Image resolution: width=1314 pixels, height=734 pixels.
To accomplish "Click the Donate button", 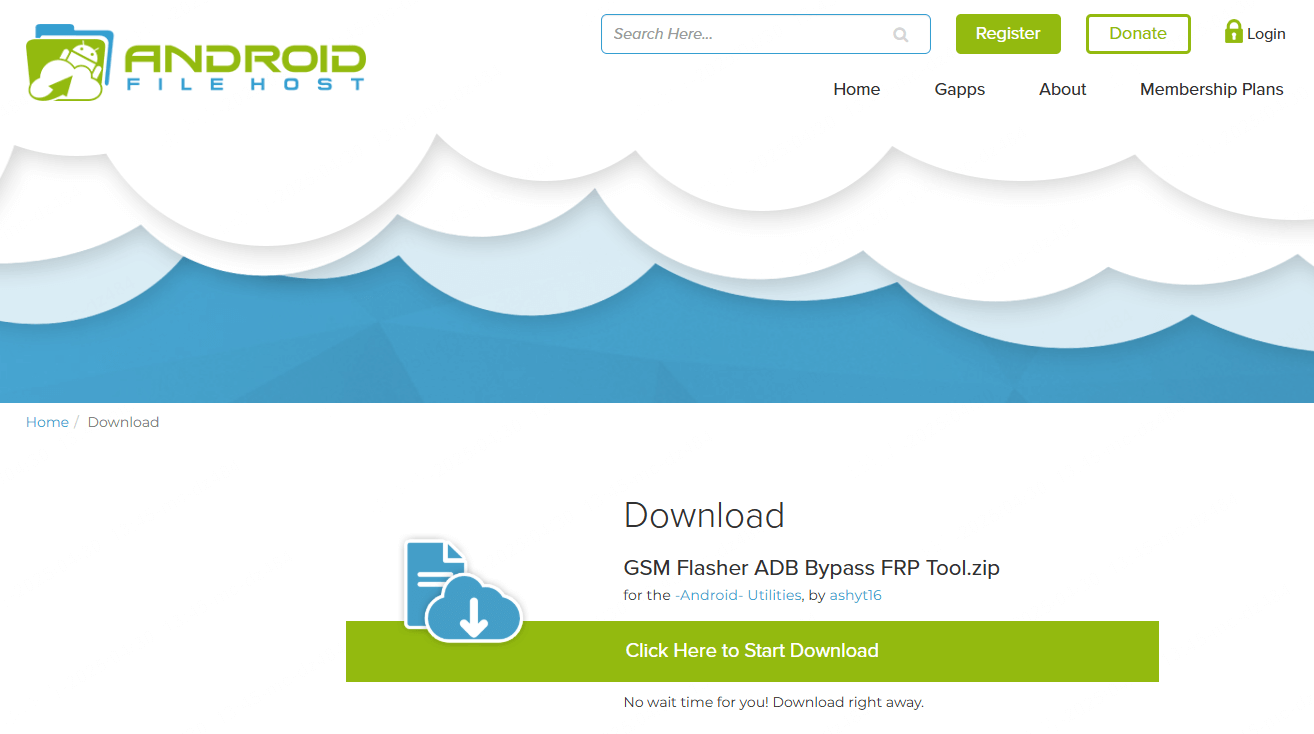I will coord(1138,34).
